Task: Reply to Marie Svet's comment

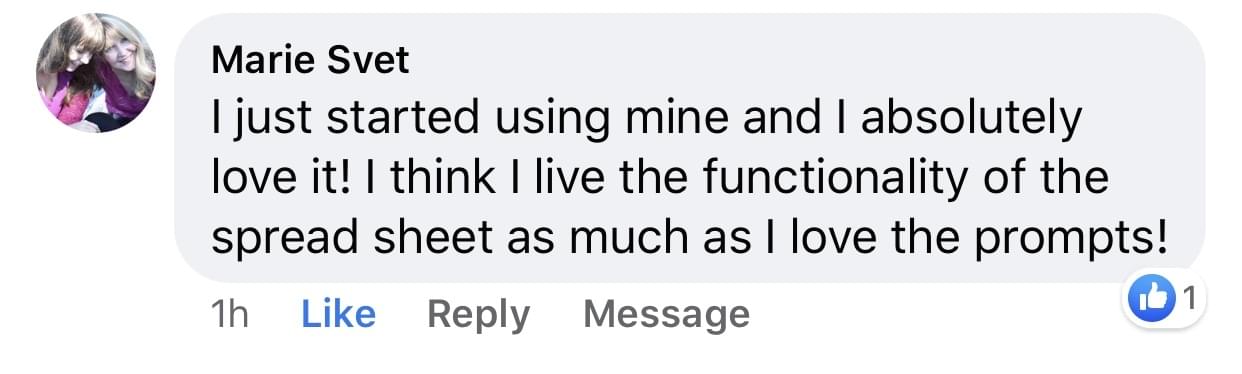Action: (x=478, y=315)
